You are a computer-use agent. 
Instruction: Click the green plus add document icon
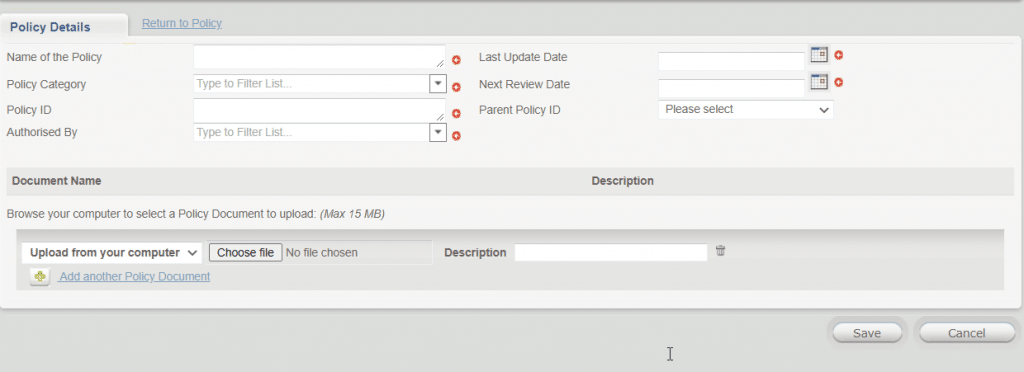[x=39, y=277]
